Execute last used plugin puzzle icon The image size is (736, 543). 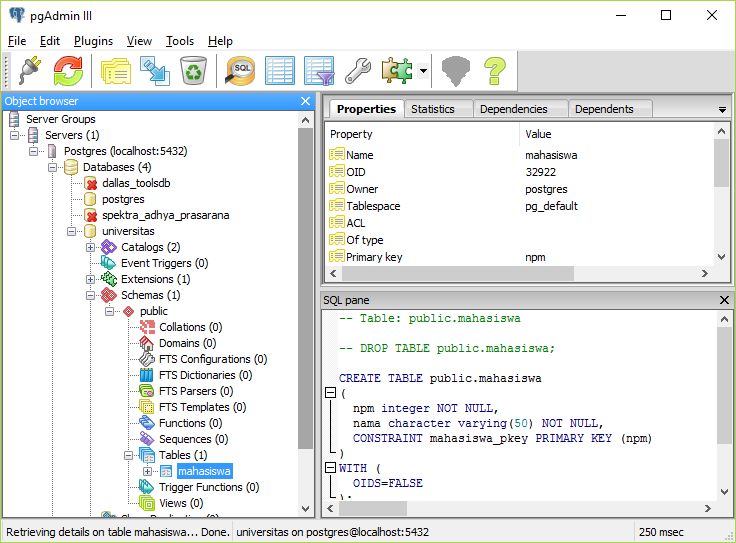point(397,71)
